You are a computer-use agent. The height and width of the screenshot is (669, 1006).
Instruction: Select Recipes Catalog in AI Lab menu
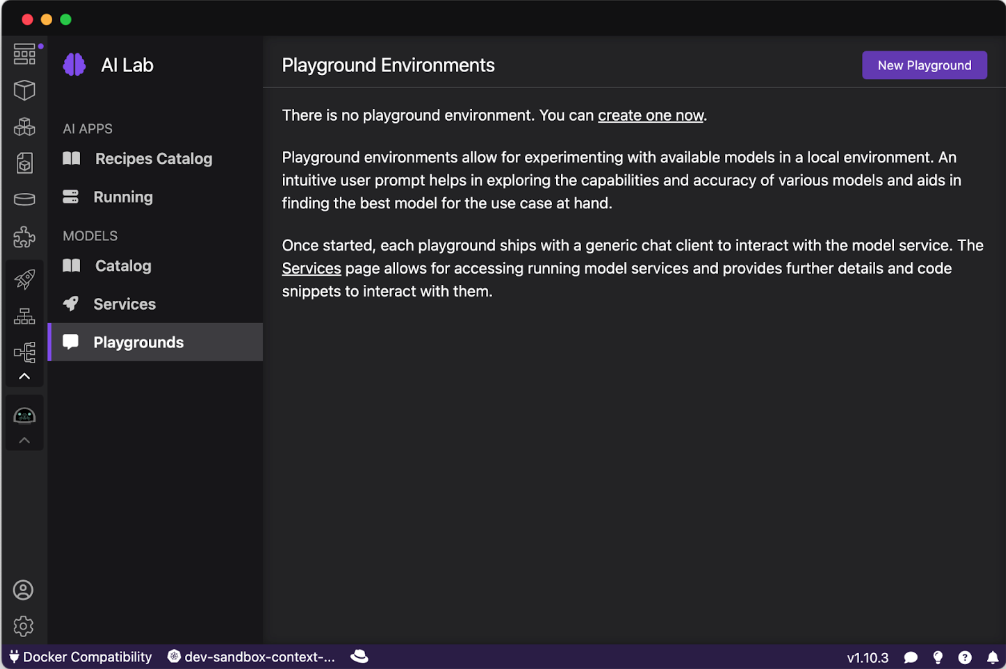[x=153, y=159]
